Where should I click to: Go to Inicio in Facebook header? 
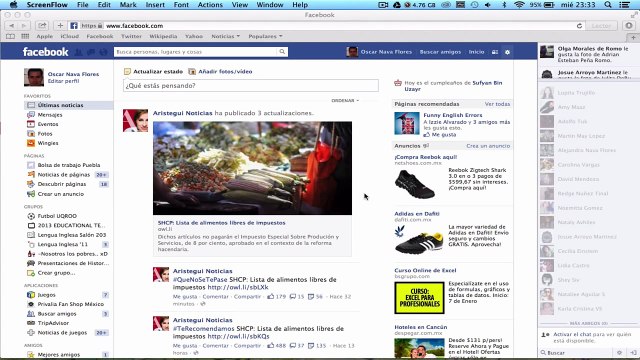476,52
